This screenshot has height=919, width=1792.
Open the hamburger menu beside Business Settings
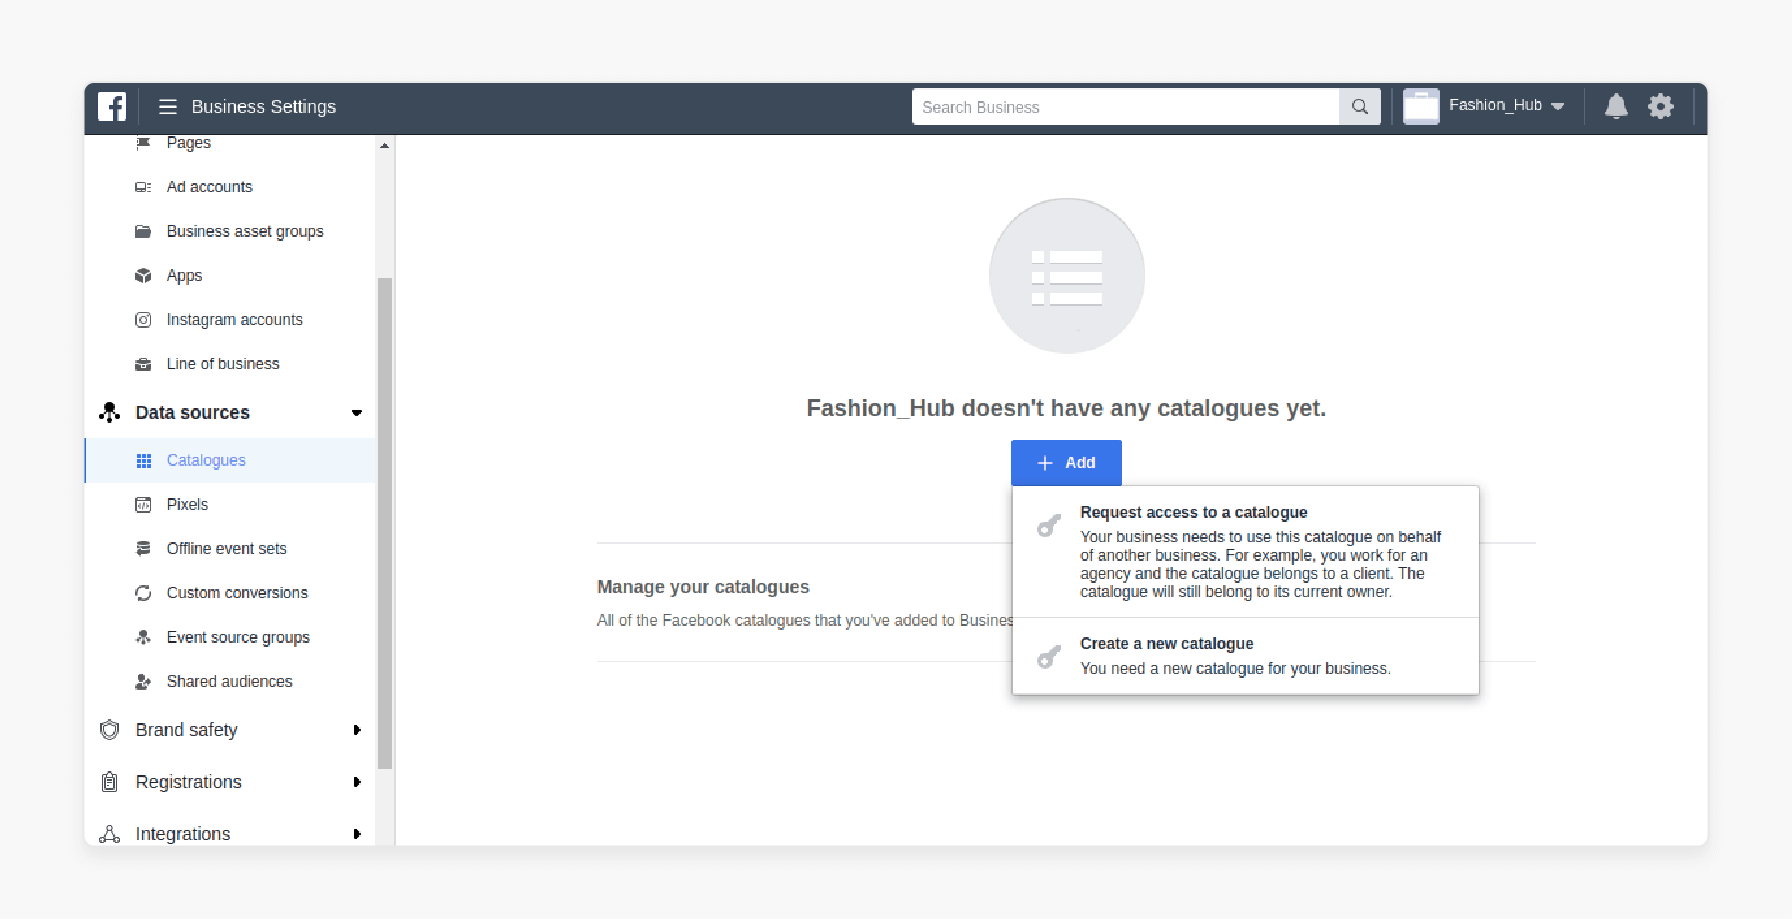point(168,107)
